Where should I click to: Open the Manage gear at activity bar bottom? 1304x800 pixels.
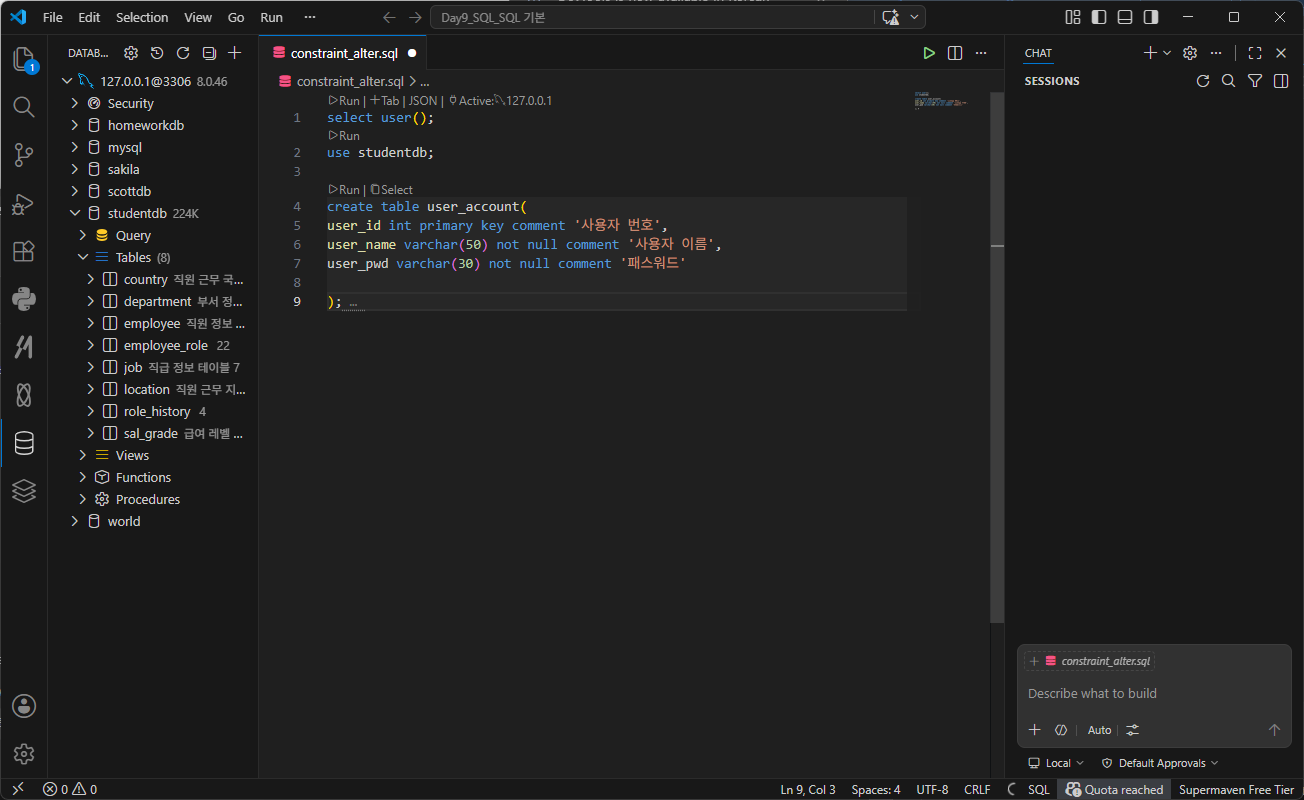pyautogui.click(x=24, y=754)
